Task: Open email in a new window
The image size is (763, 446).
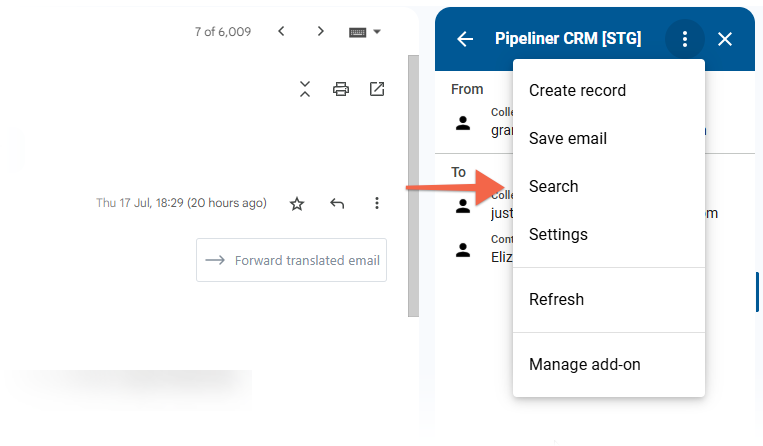Action: (377, 89)
